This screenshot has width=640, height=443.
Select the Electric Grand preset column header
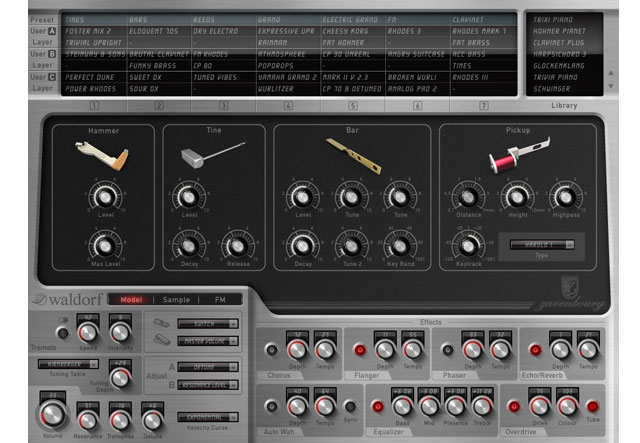(x=353, y=20)
